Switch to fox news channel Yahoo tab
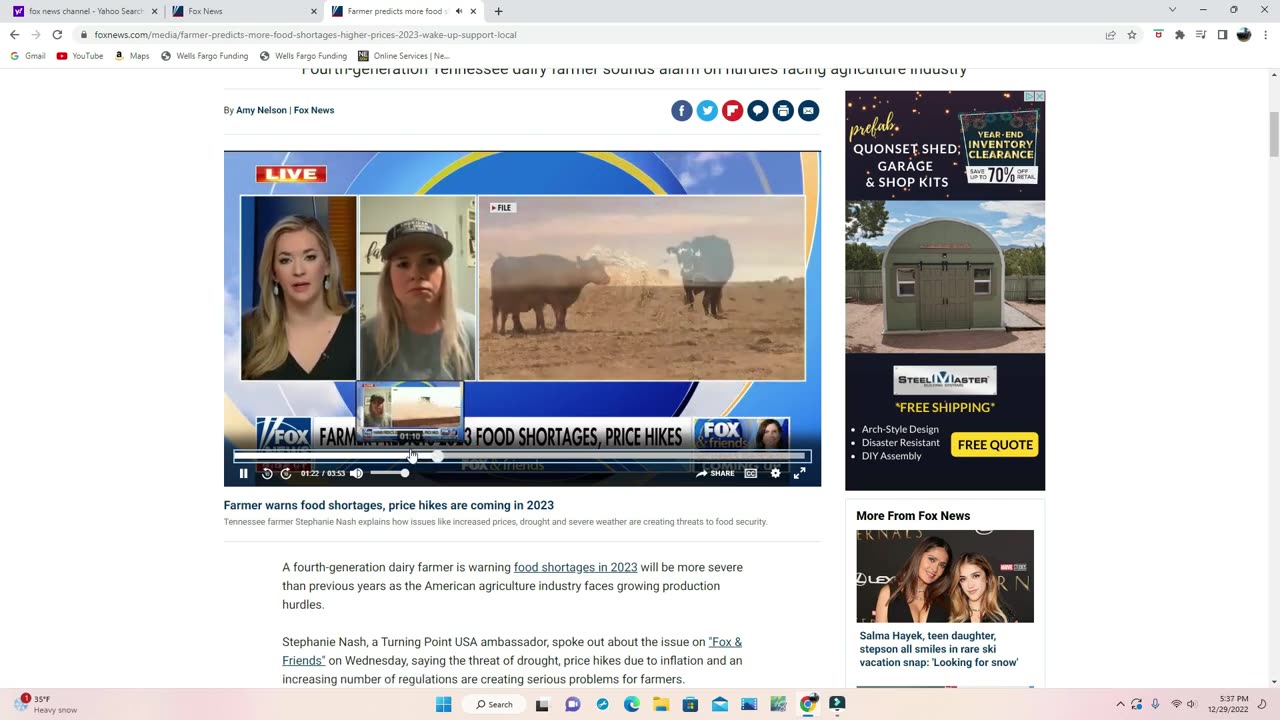 (84, 11)
